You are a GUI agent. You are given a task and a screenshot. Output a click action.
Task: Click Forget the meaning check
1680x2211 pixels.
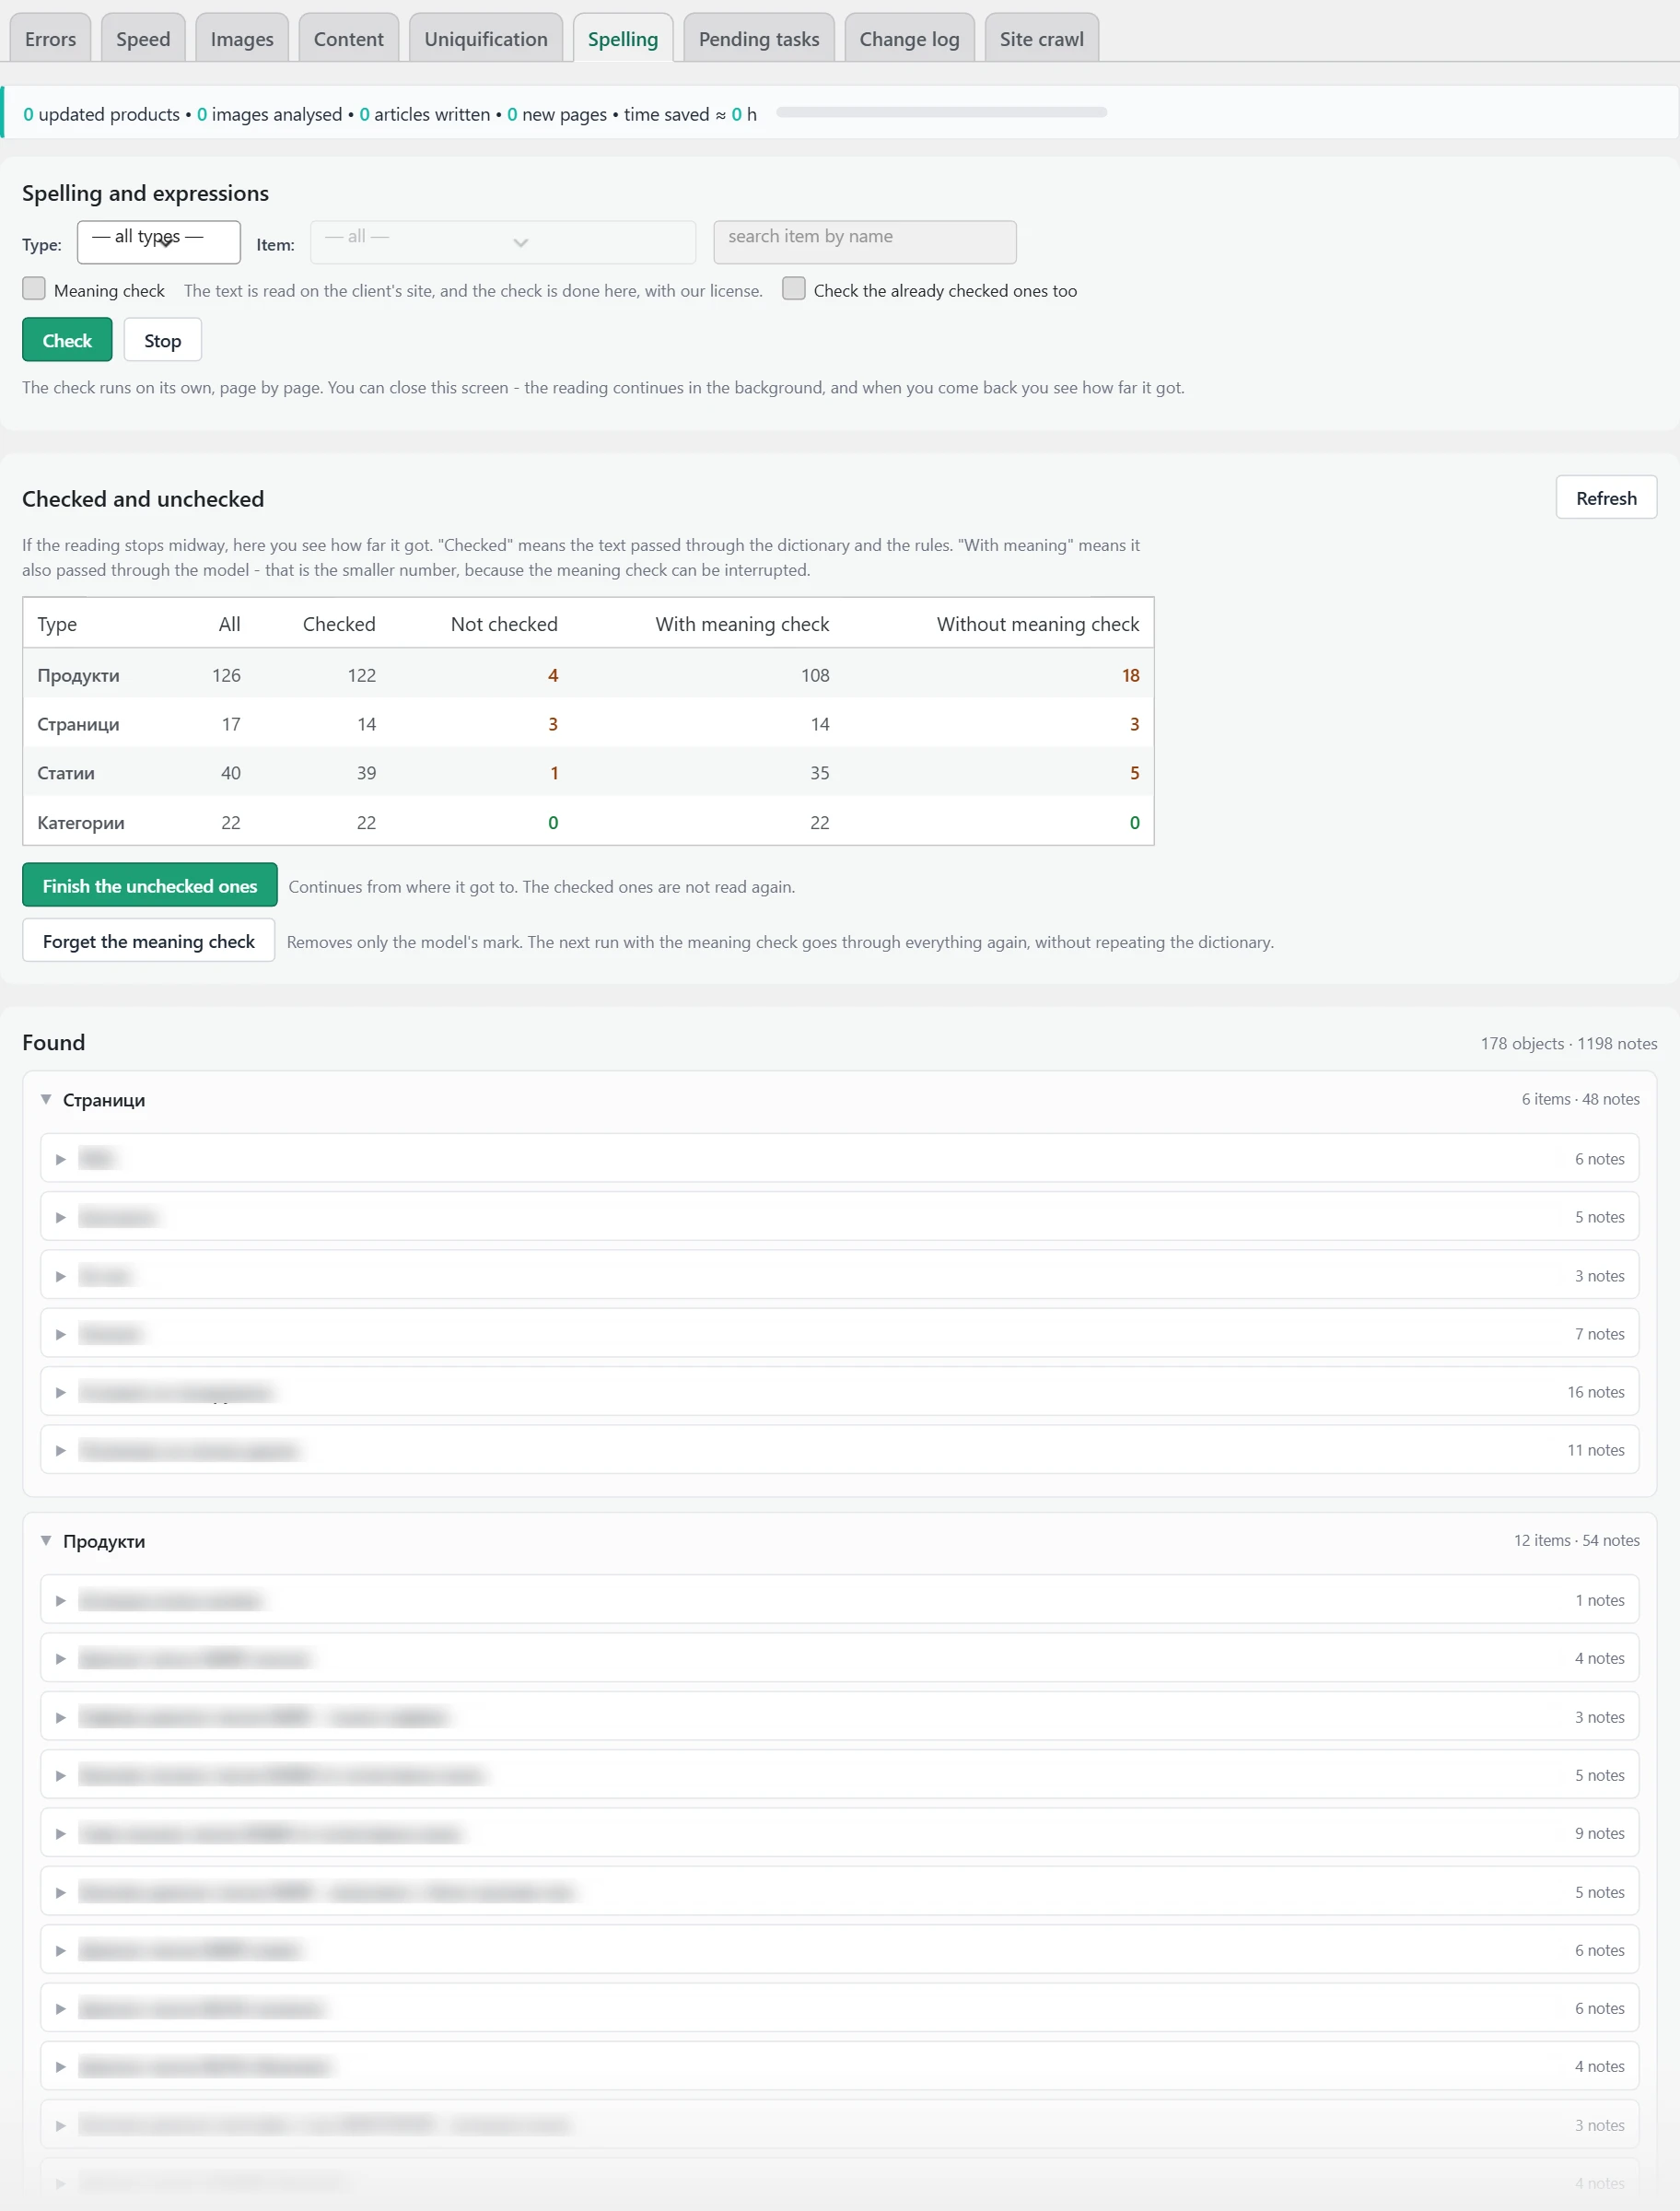[x=149, y=941]
